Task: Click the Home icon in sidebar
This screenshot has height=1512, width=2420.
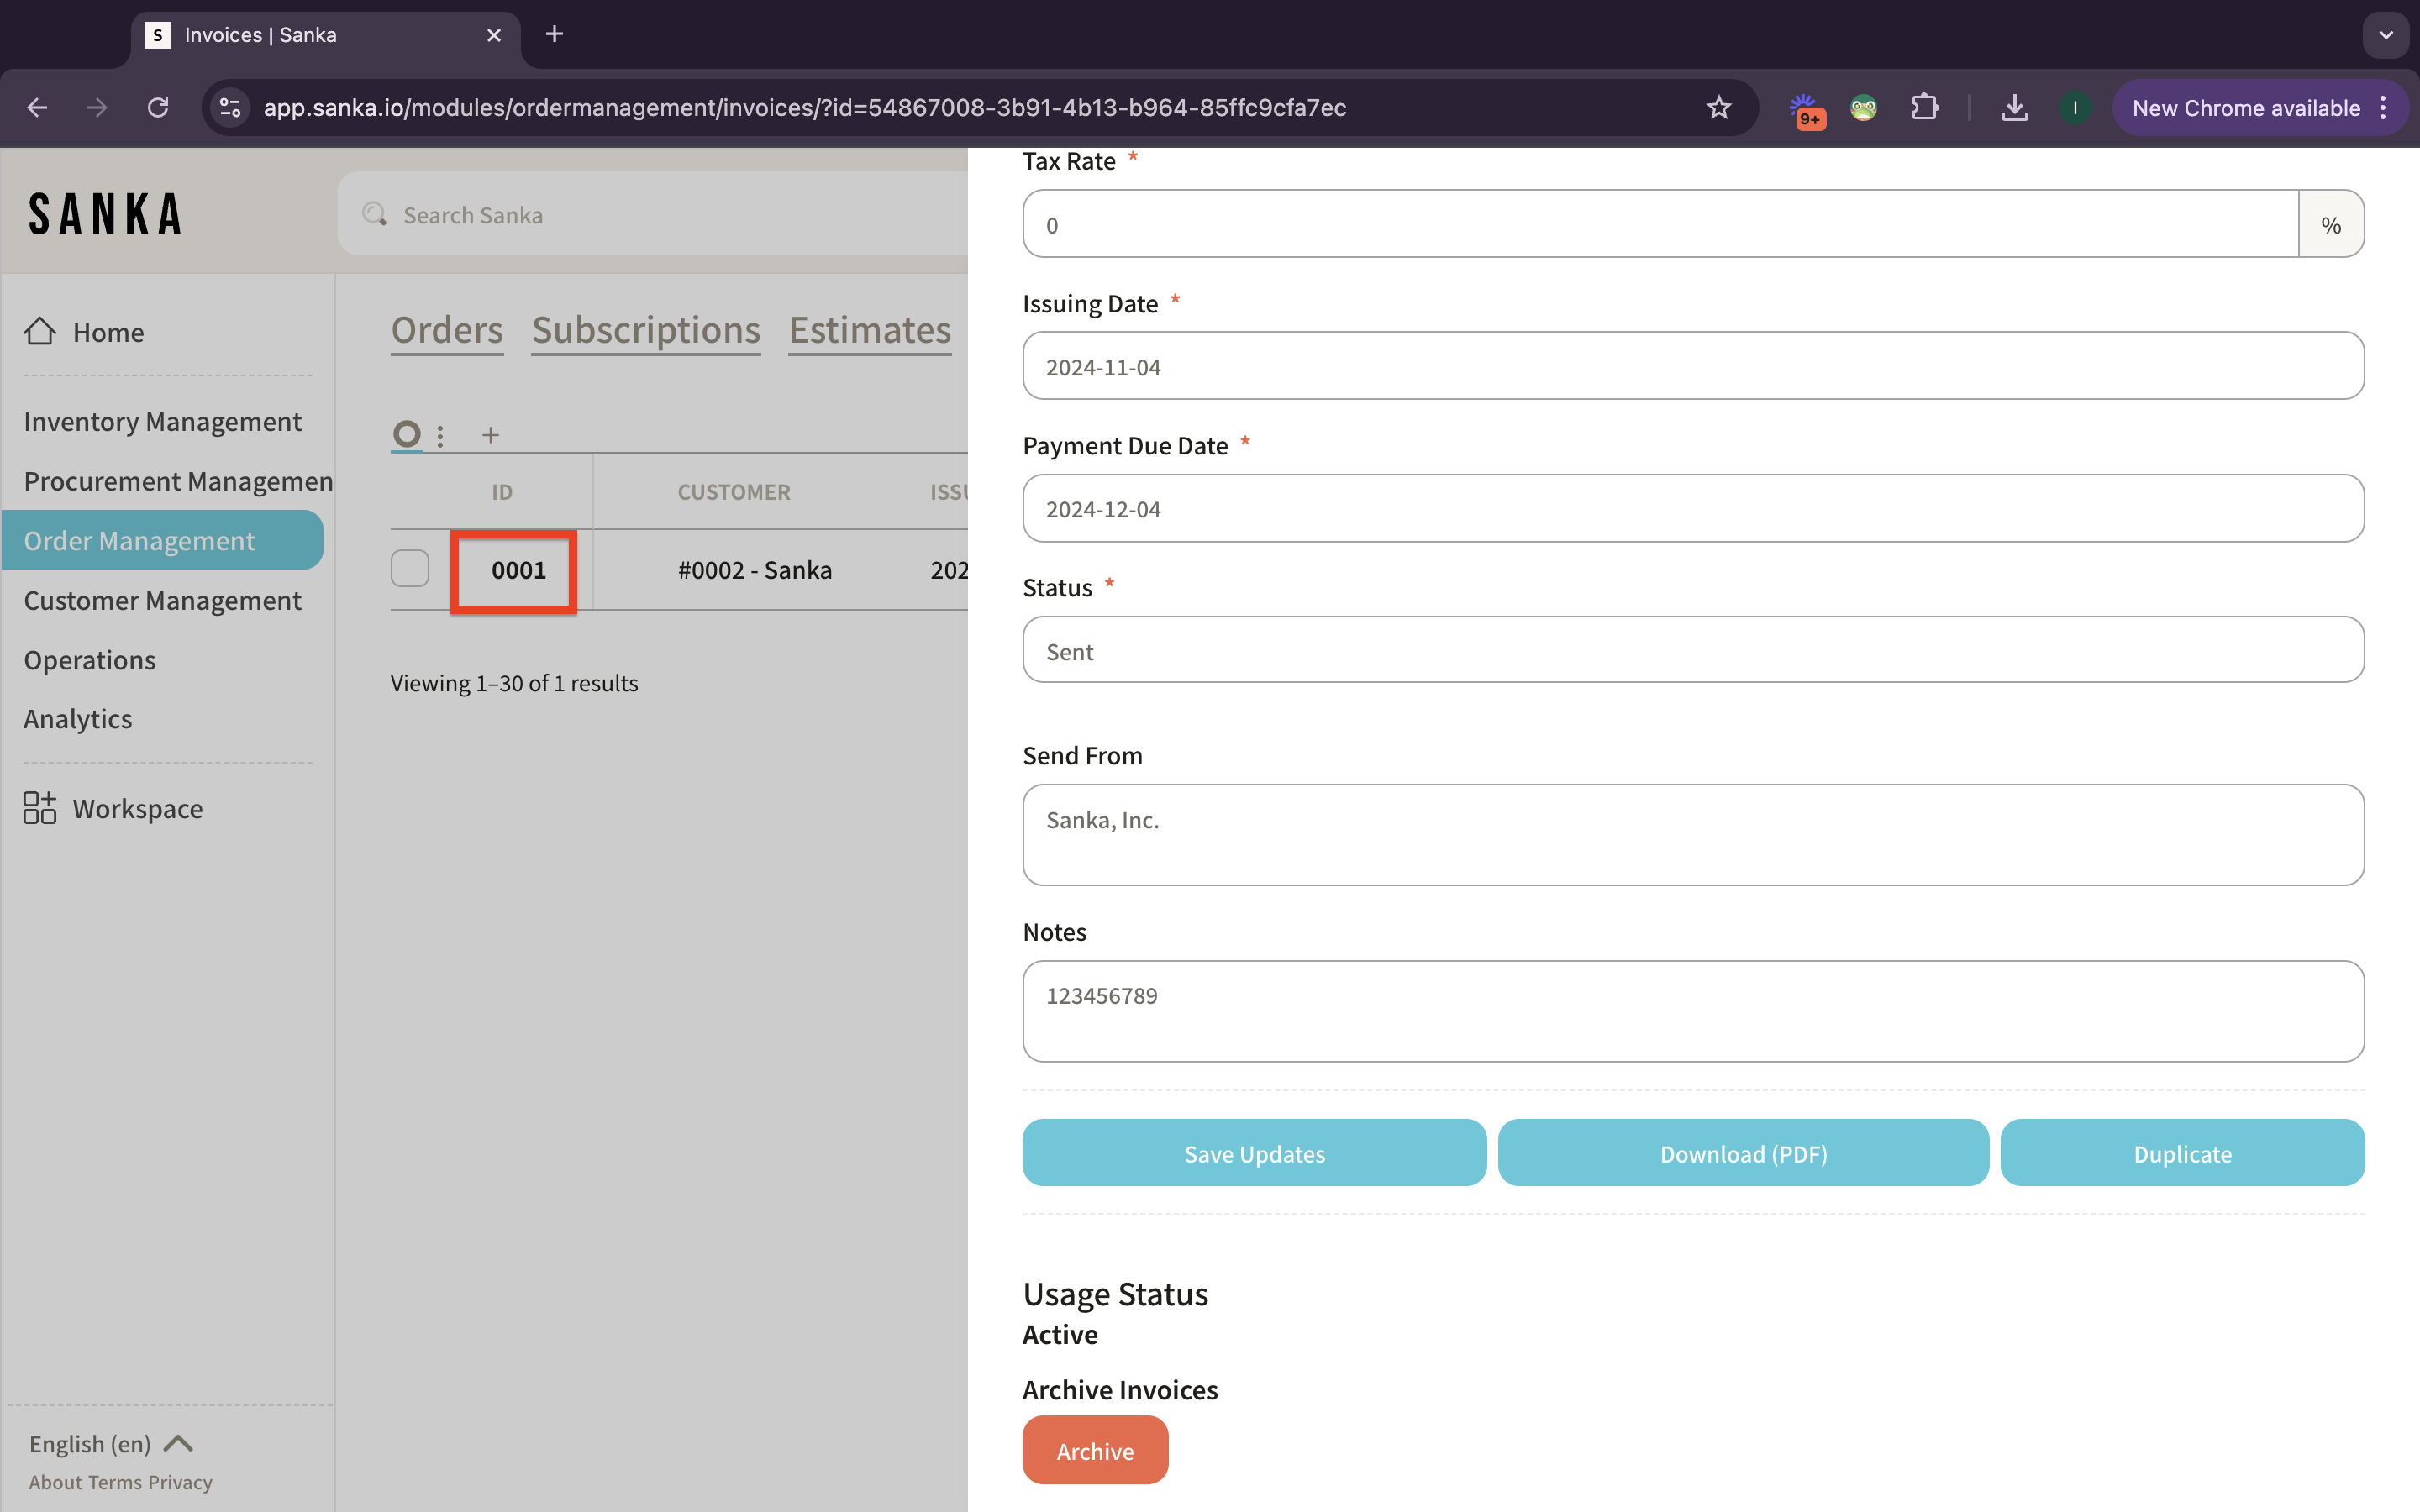Action: click(x=40, y=331)
